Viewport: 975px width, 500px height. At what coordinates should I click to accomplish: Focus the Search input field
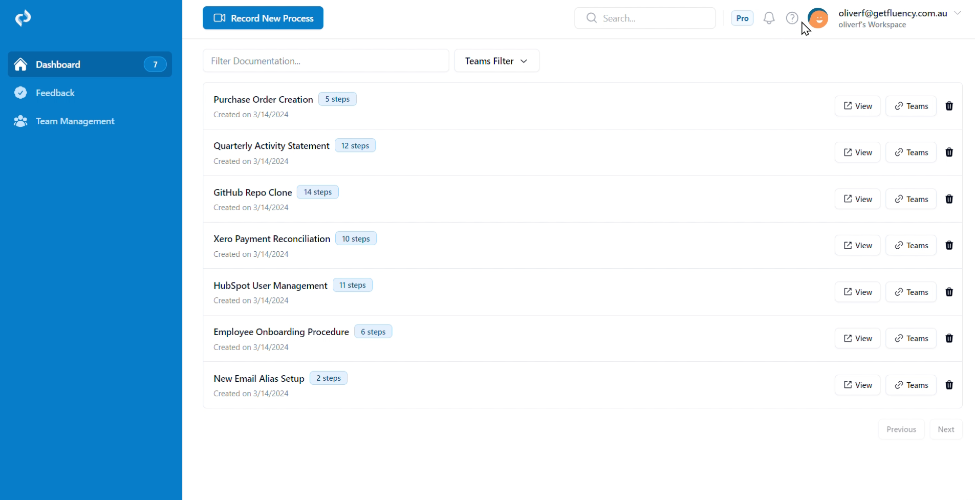(645, 18)
